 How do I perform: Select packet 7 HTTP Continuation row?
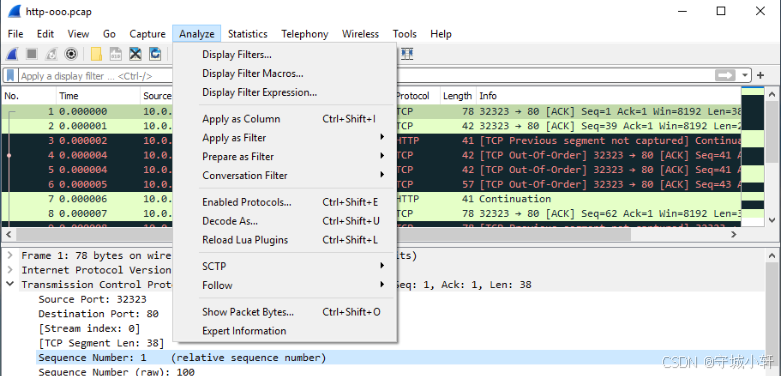pos(371,199)
